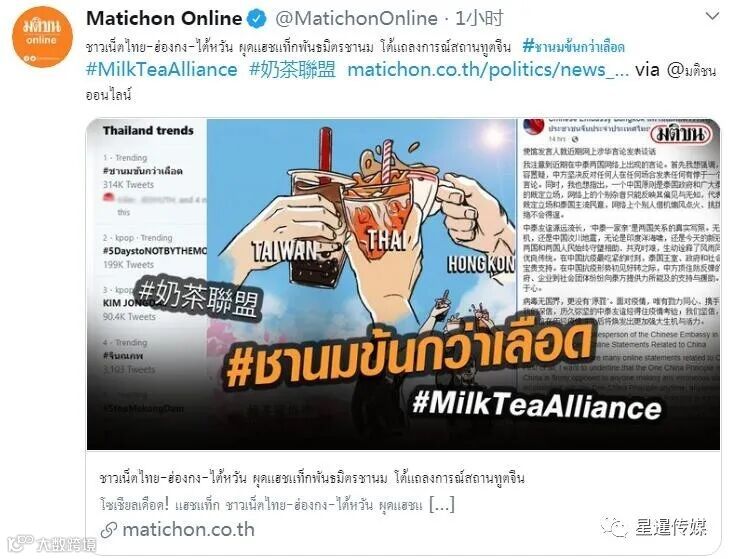Open the milk tea alliance card image

pos(403,284)
